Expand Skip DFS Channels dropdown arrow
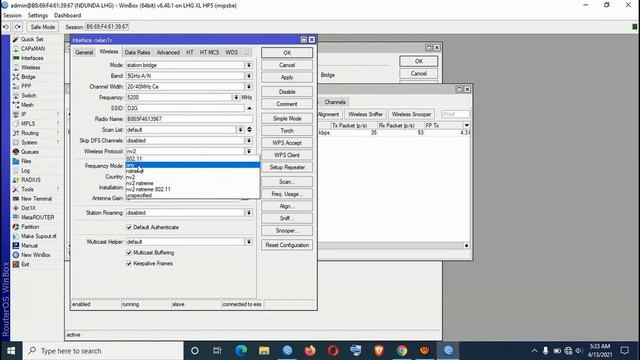This screenshot has height=360, width=640. click(x=249, y=140)
